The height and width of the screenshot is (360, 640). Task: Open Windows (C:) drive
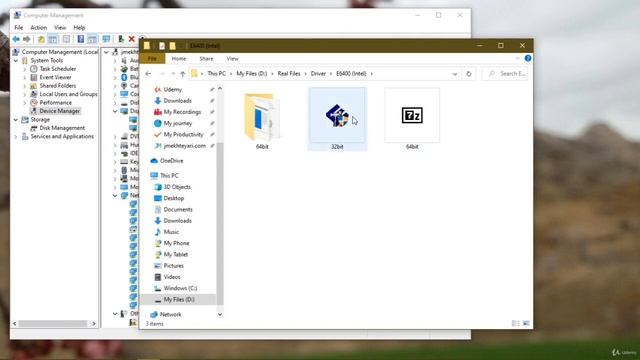180,288
